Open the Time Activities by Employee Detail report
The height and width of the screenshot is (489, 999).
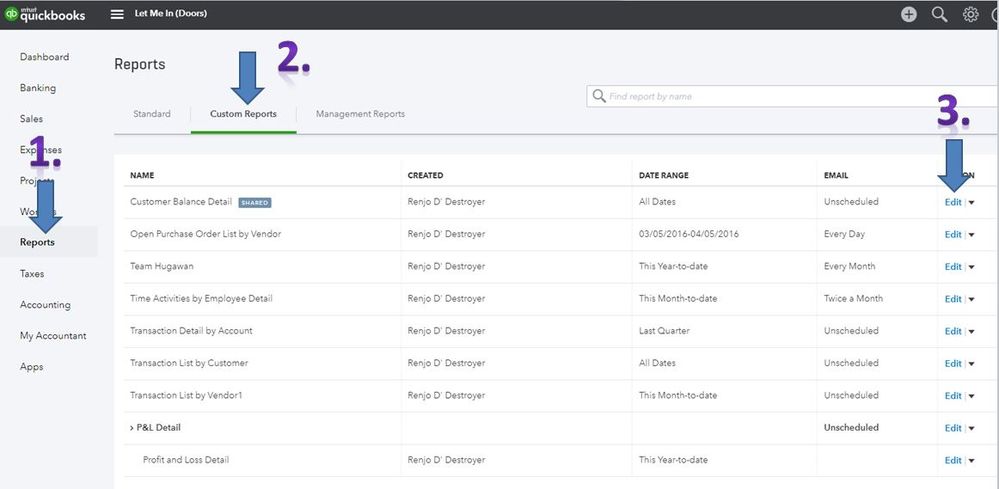pyautogui.click(x=201, y=298)
